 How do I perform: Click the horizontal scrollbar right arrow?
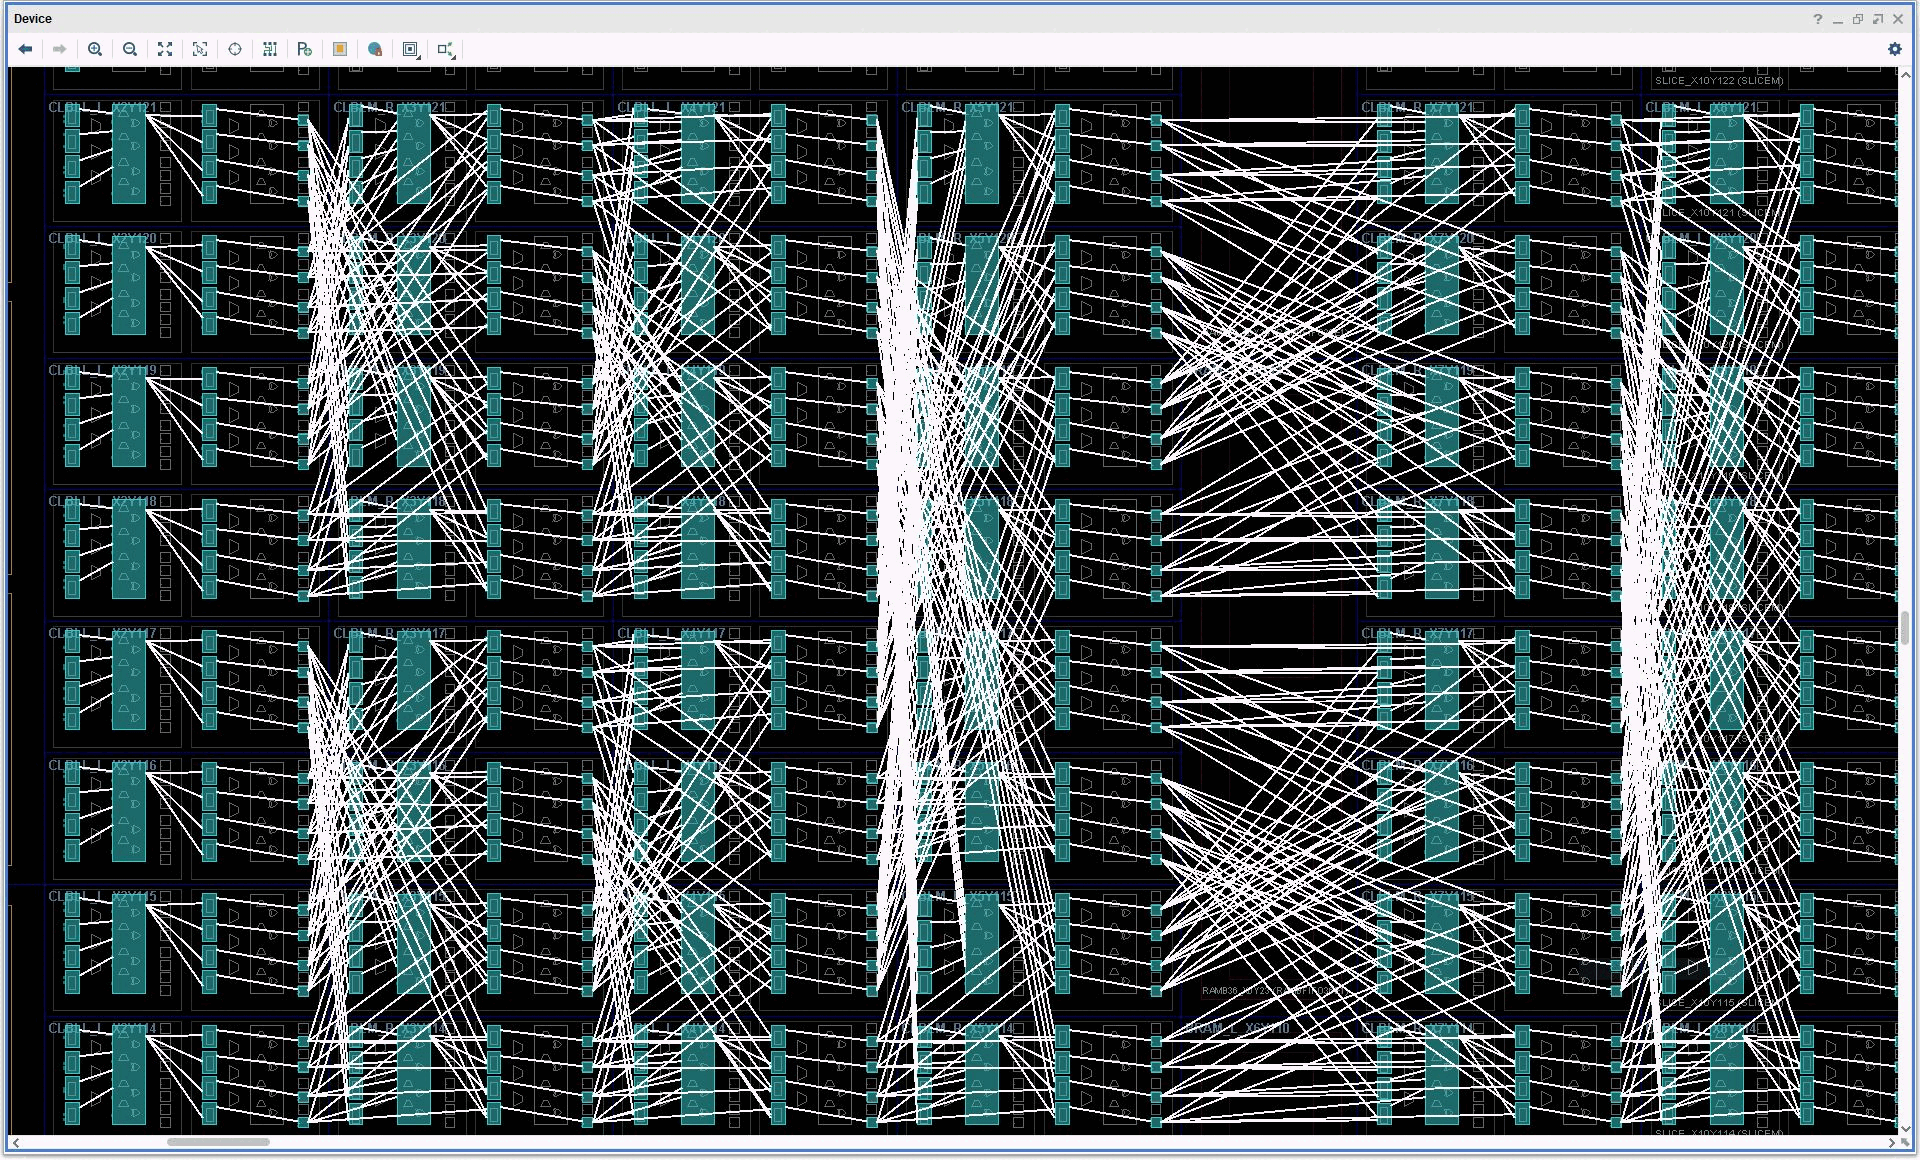(1891, 1142)
